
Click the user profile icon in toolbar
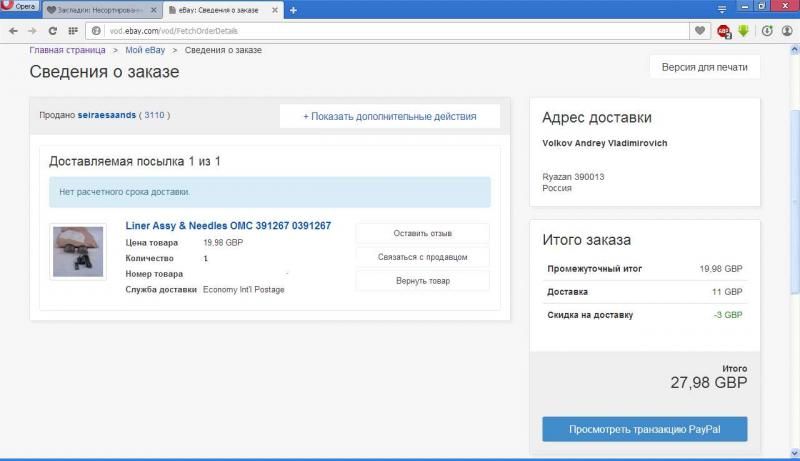coord(786,31)
